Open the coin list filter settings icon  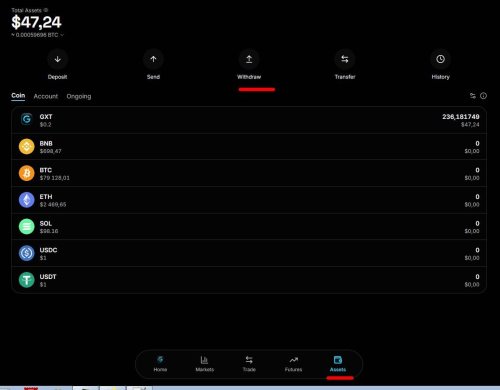tap(473, 96)
